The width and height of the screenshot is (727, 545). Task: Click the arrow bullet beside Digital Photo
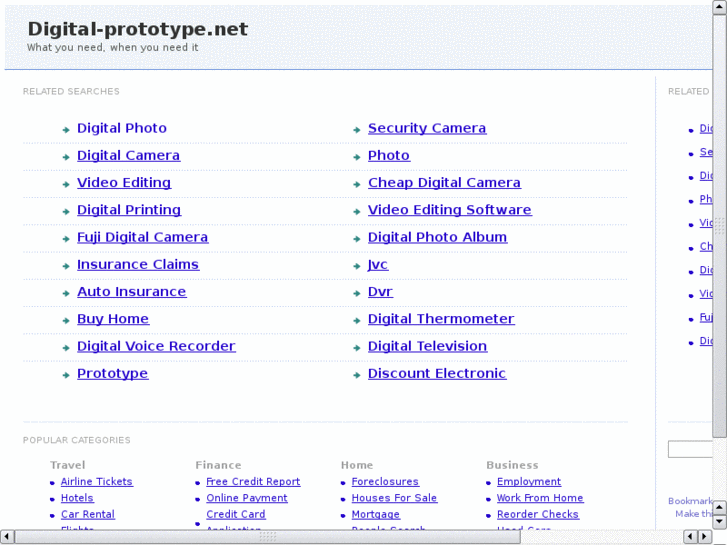[66, 129]
